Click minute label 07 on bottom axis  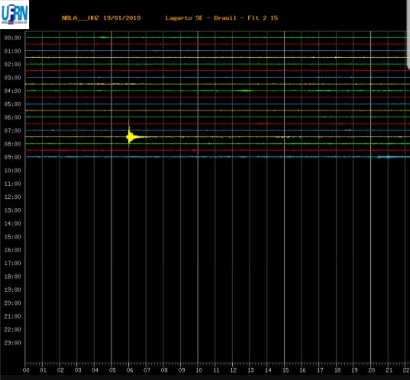[x=147, y=370]
